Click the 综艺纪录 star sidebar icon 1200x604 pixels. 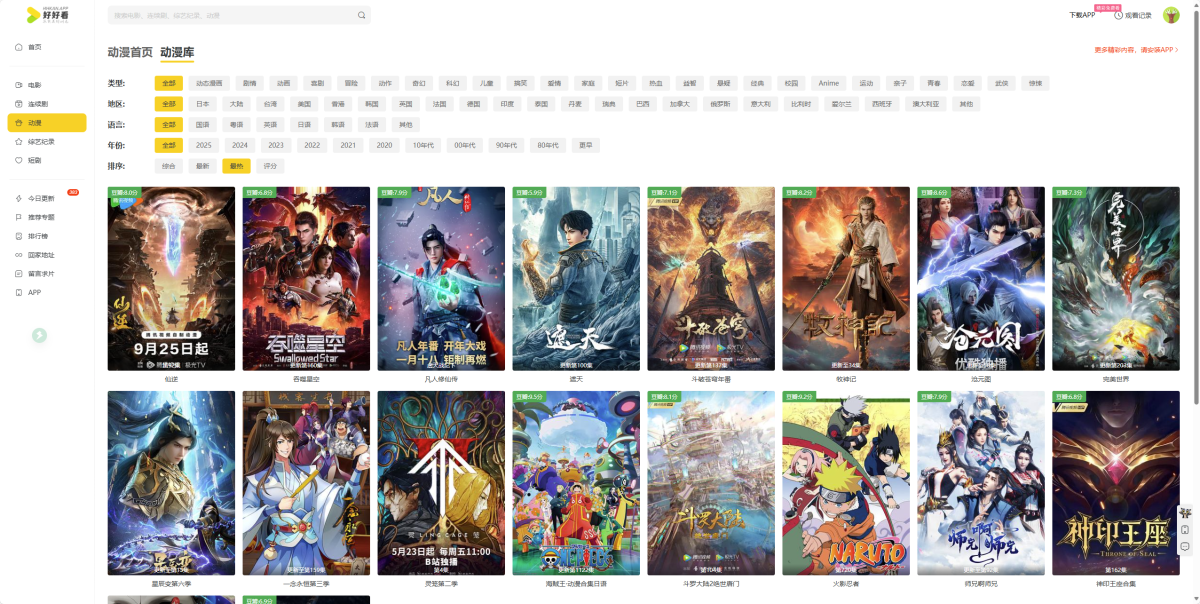coord(19,142)
